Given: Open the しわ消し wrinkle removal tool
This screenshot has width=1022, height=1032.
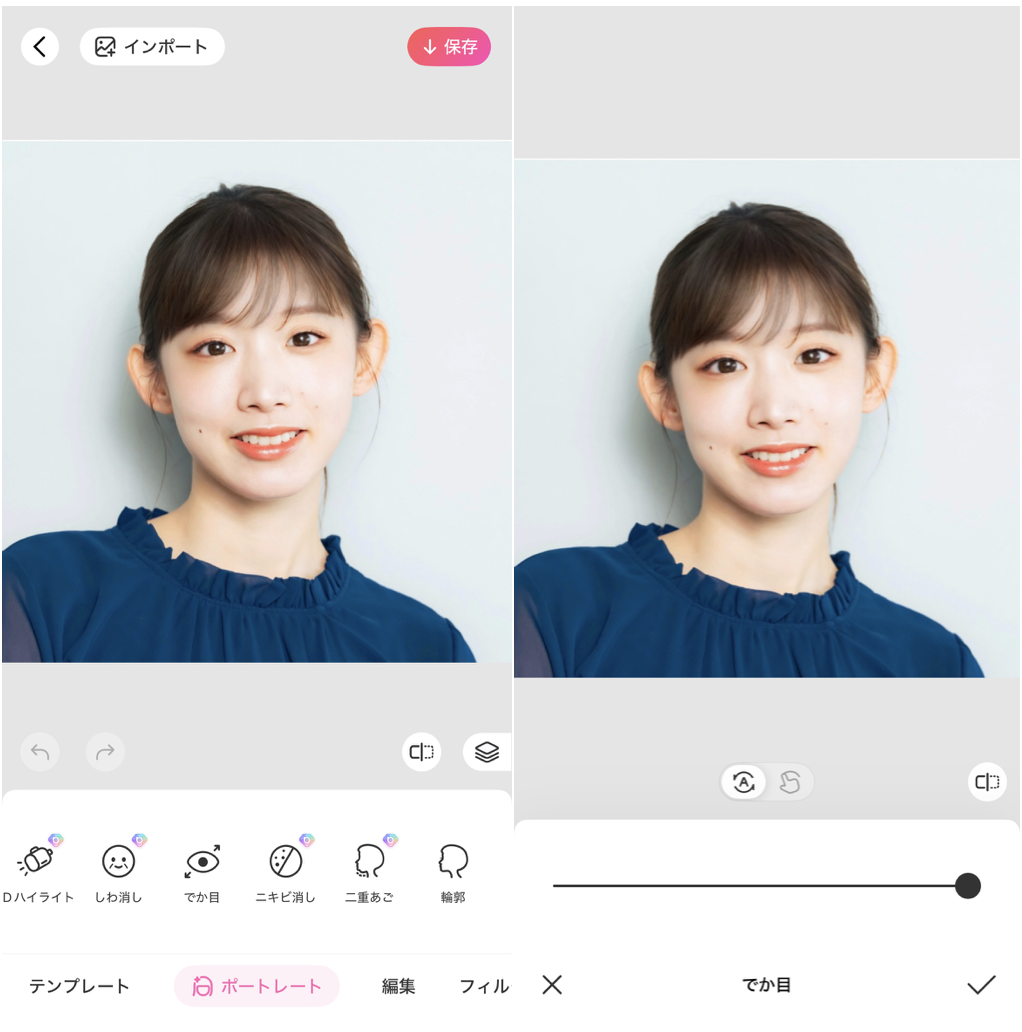Looking at the screenshot, I should click(x=117, y=868).
